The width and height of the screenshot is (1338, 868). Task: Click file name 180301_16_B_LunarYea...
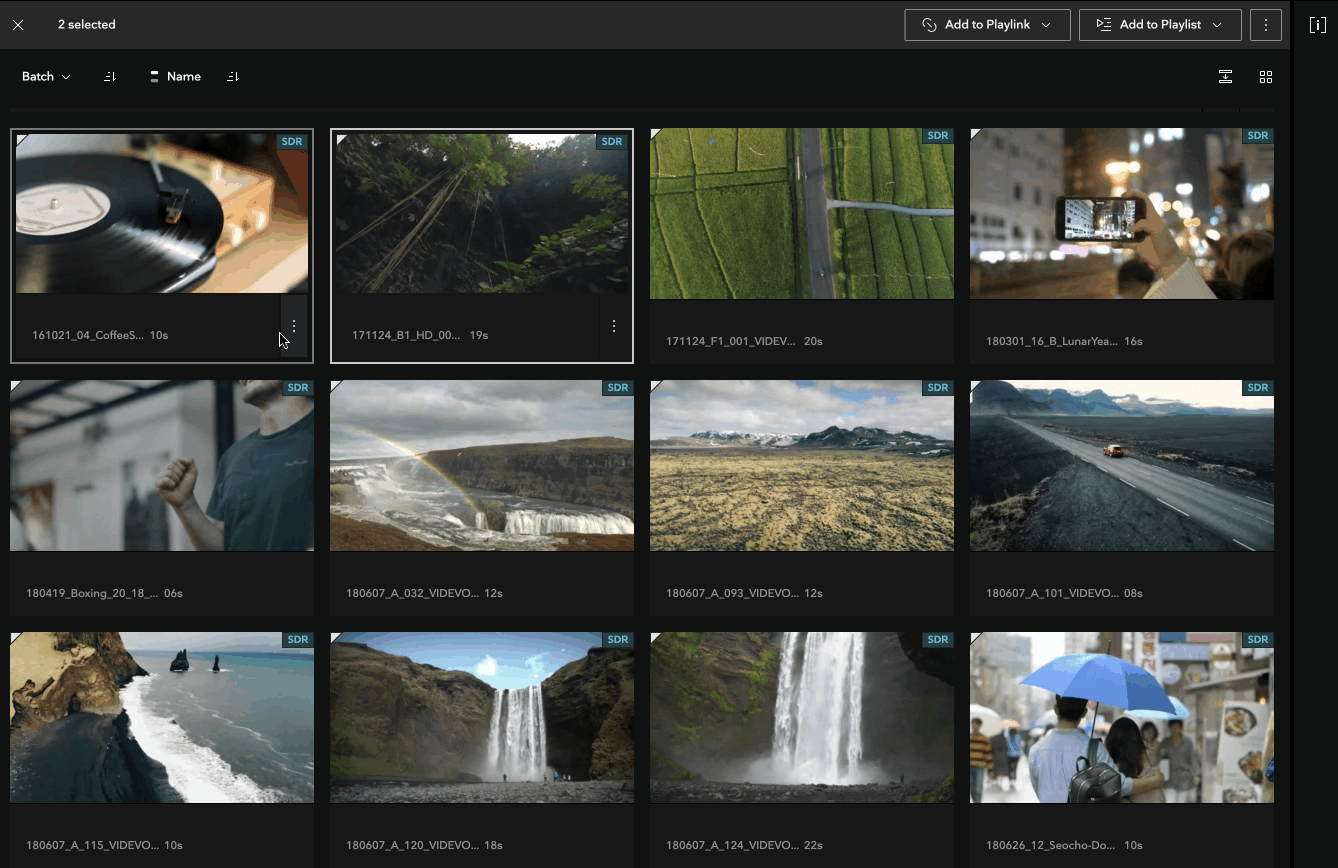click(1052, 341)
